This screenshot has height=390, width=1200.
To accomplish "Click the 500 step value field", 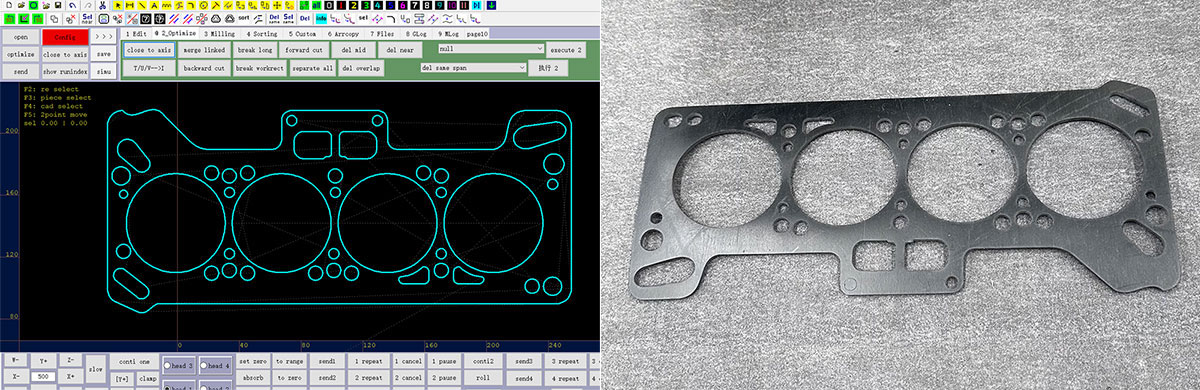I will pos(44,375).
